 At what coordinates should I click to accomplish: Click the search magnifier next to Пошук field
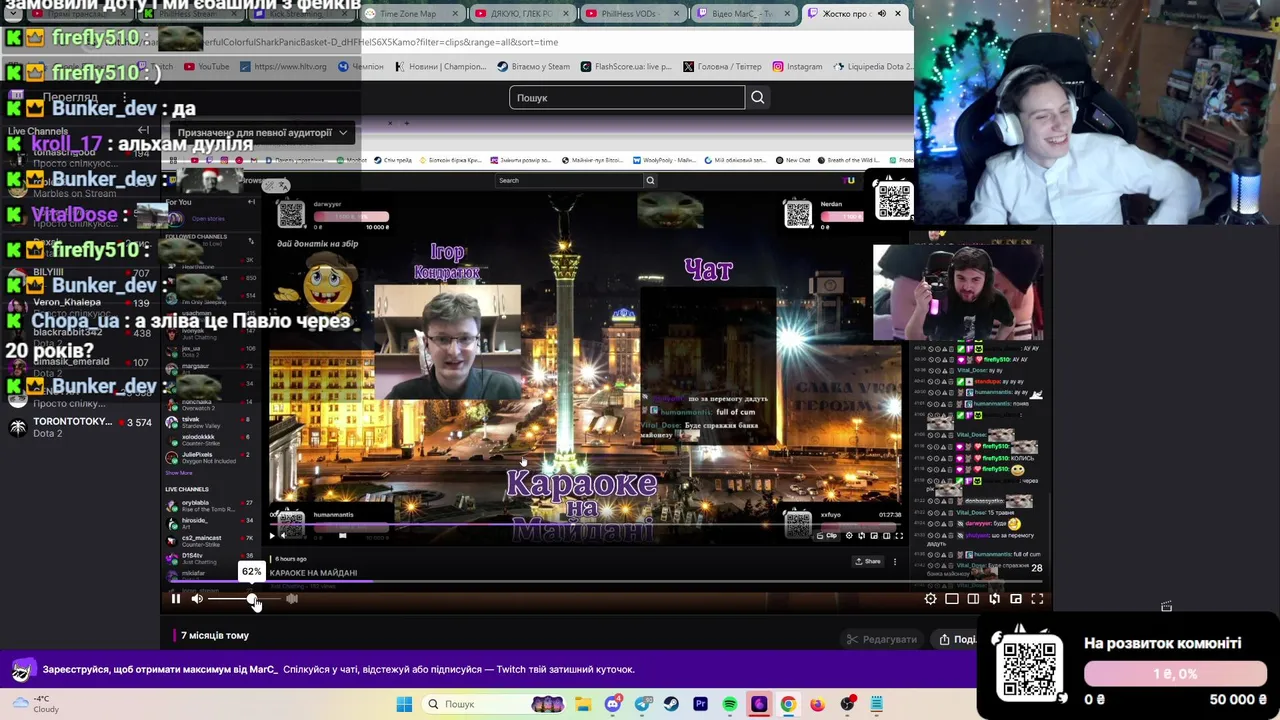point(758,97)
